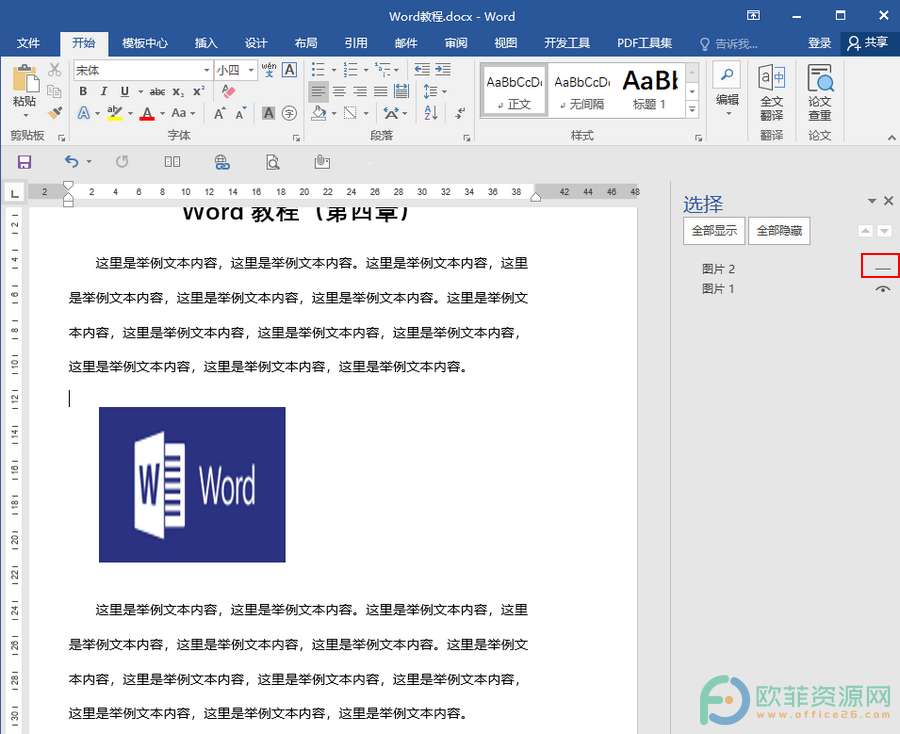Image resolution: width=900 pixels, height=734 pixels.
Task: Align text left
Action: [x=319, y=91]
